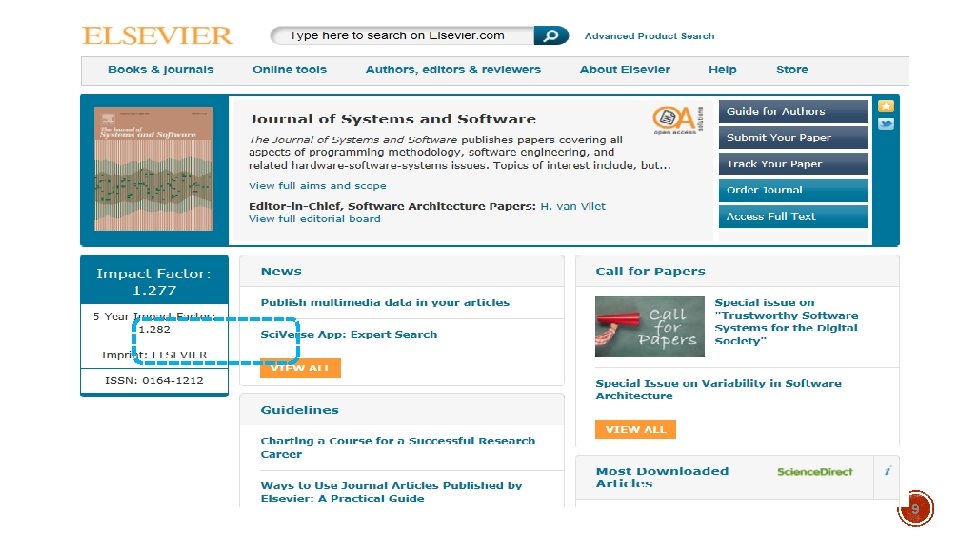Image resolution: width=960 pixels, height=540 pixels.
Task: Open SciVerse App: Expert Search news
Action: coord(349,335)
